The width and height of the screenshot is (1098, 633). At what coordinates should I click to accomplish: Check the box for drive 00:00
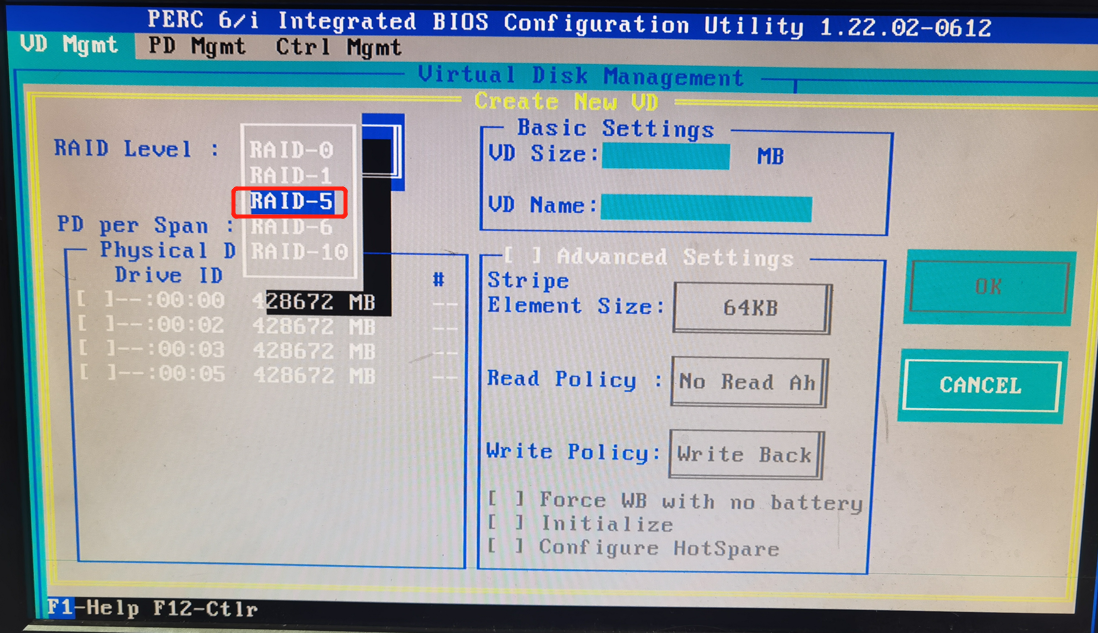click(x=95, y=300)
